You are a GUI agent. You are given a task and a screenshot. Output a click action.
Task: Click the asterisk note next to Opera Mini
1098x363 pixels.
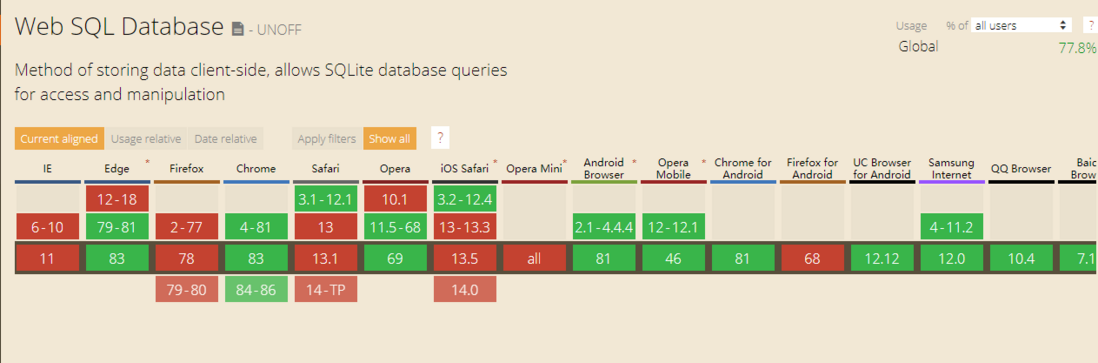click(x=564, y=163)
